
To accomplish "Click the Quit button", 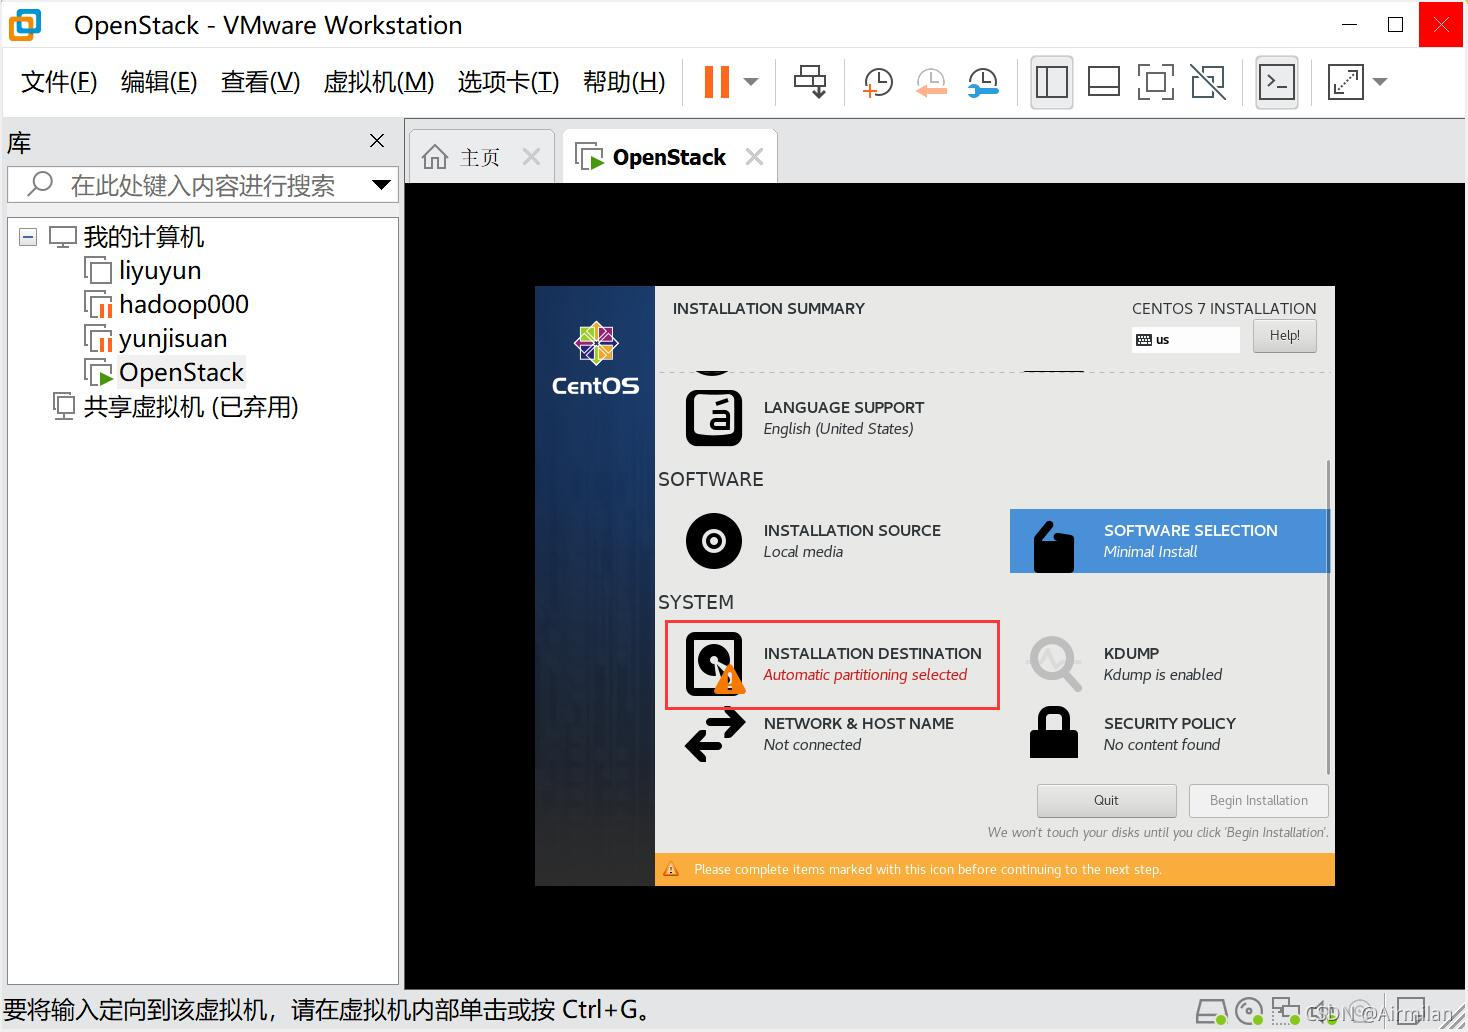I will pyautogui.click(x=1106, y=800).
